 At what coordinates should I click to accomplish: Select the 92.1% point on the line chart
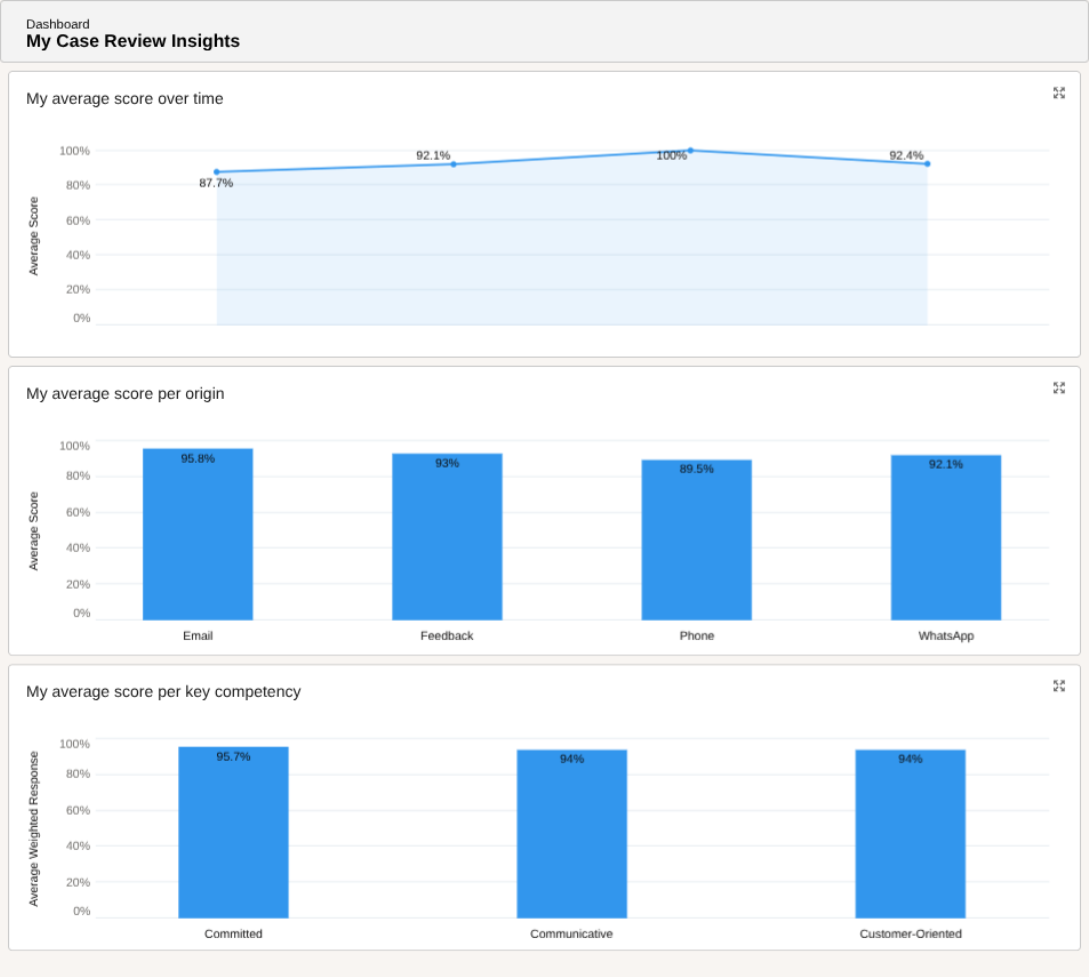[453, 164]
